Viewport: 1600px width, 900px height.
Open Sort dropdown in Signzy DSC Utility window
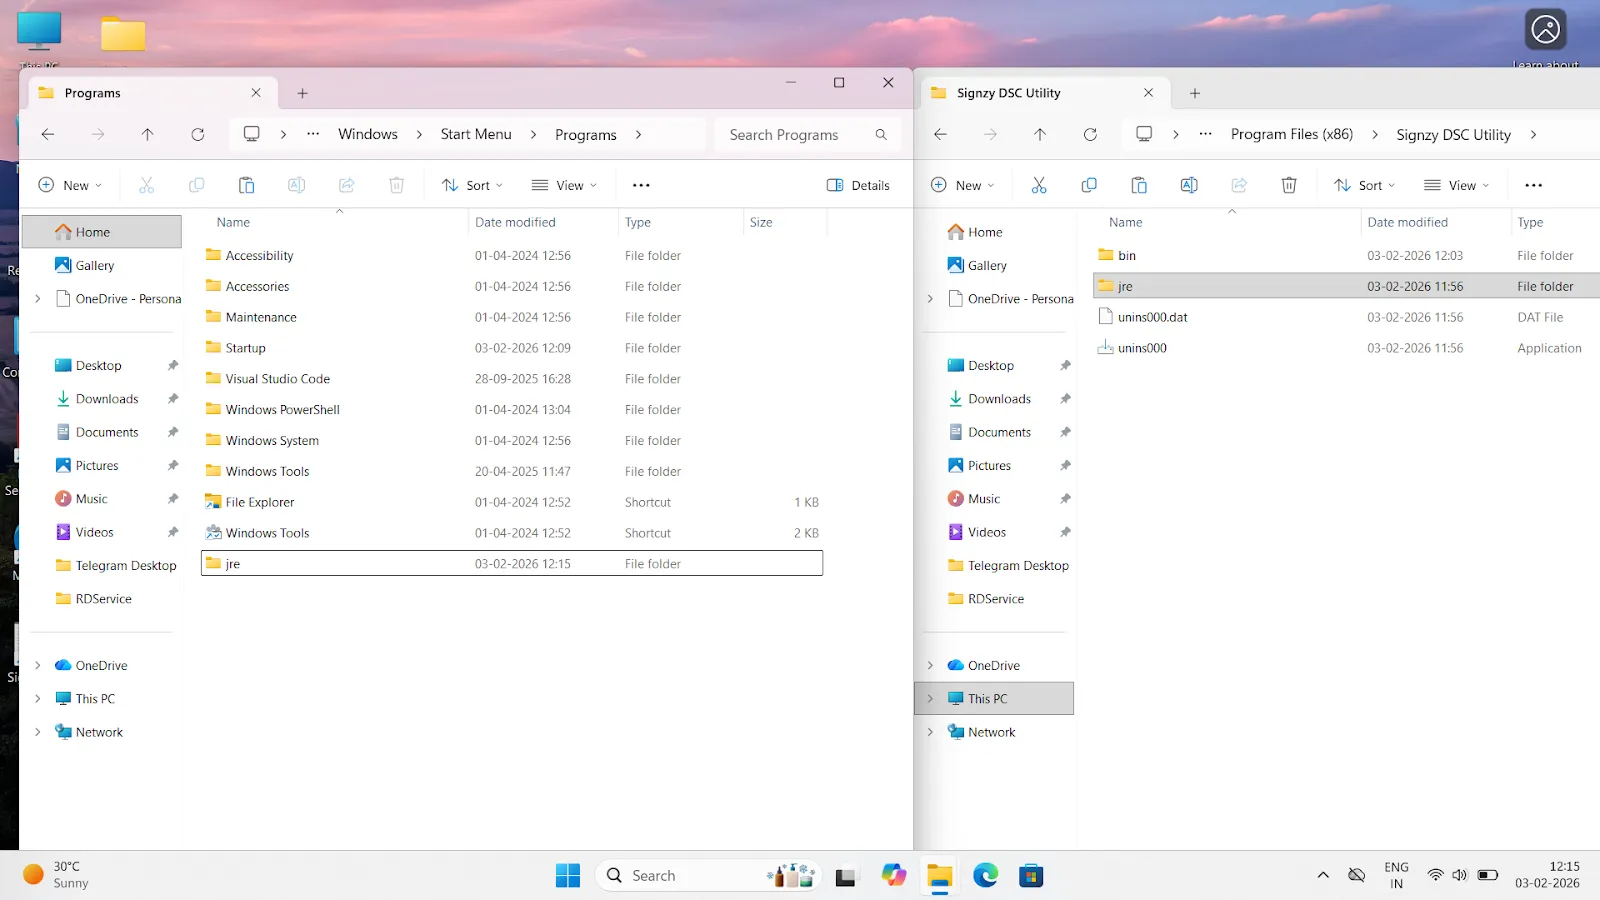pos(1364,185)
